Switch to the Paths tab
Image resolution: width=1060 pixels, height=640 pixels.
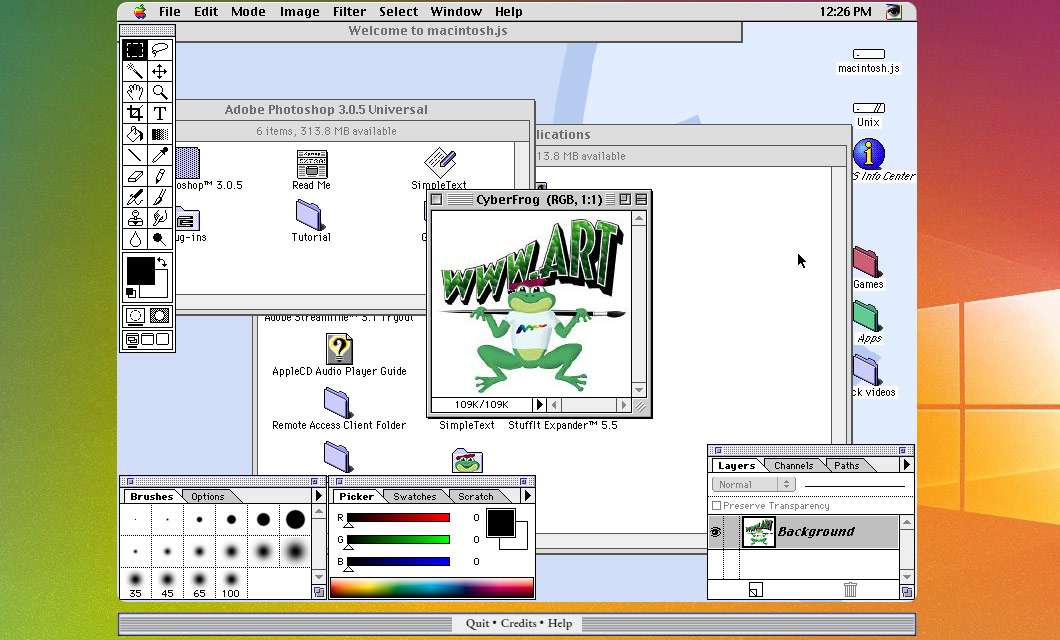846,466
